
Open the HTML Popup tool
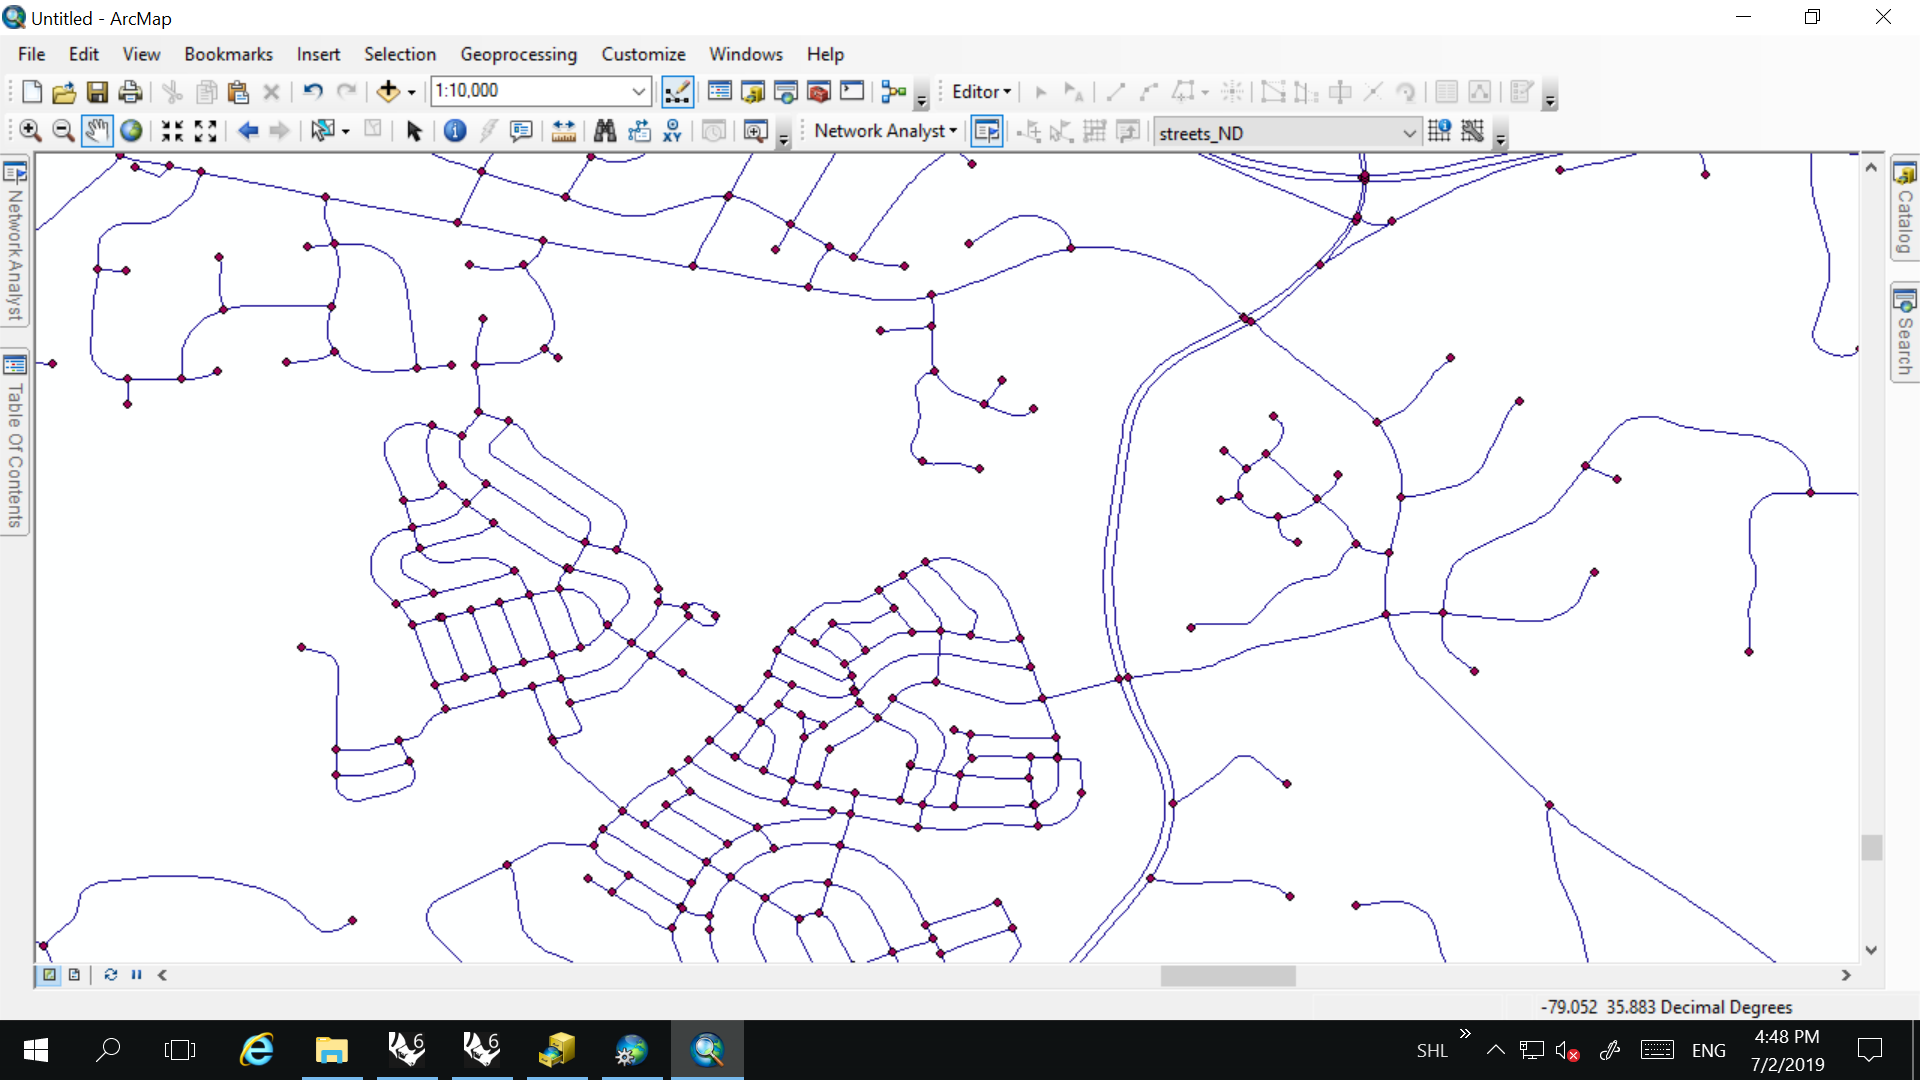tap(521, 131)
